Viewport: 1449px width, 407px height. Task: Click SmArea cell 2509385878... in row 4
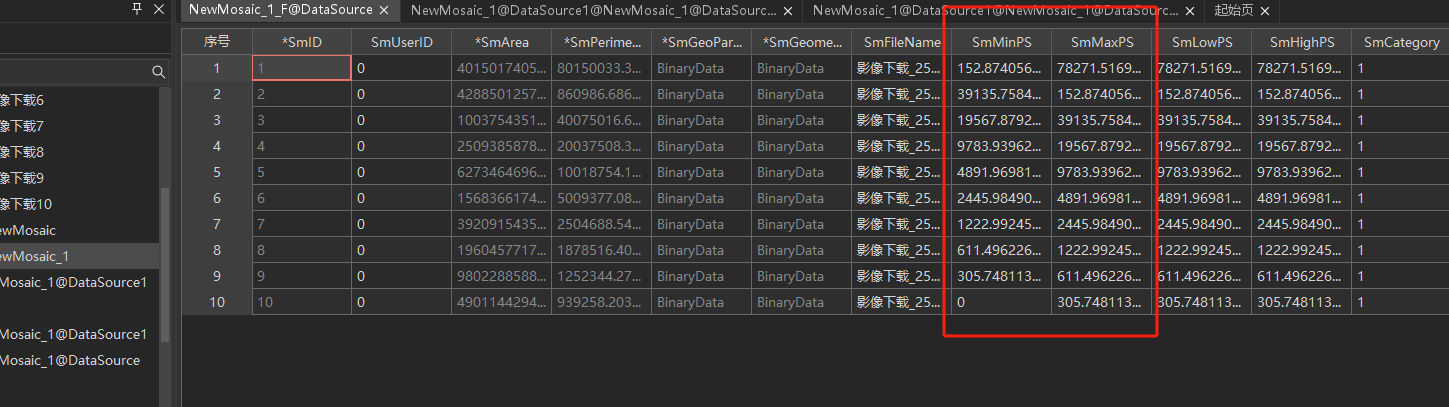[502, 146]
